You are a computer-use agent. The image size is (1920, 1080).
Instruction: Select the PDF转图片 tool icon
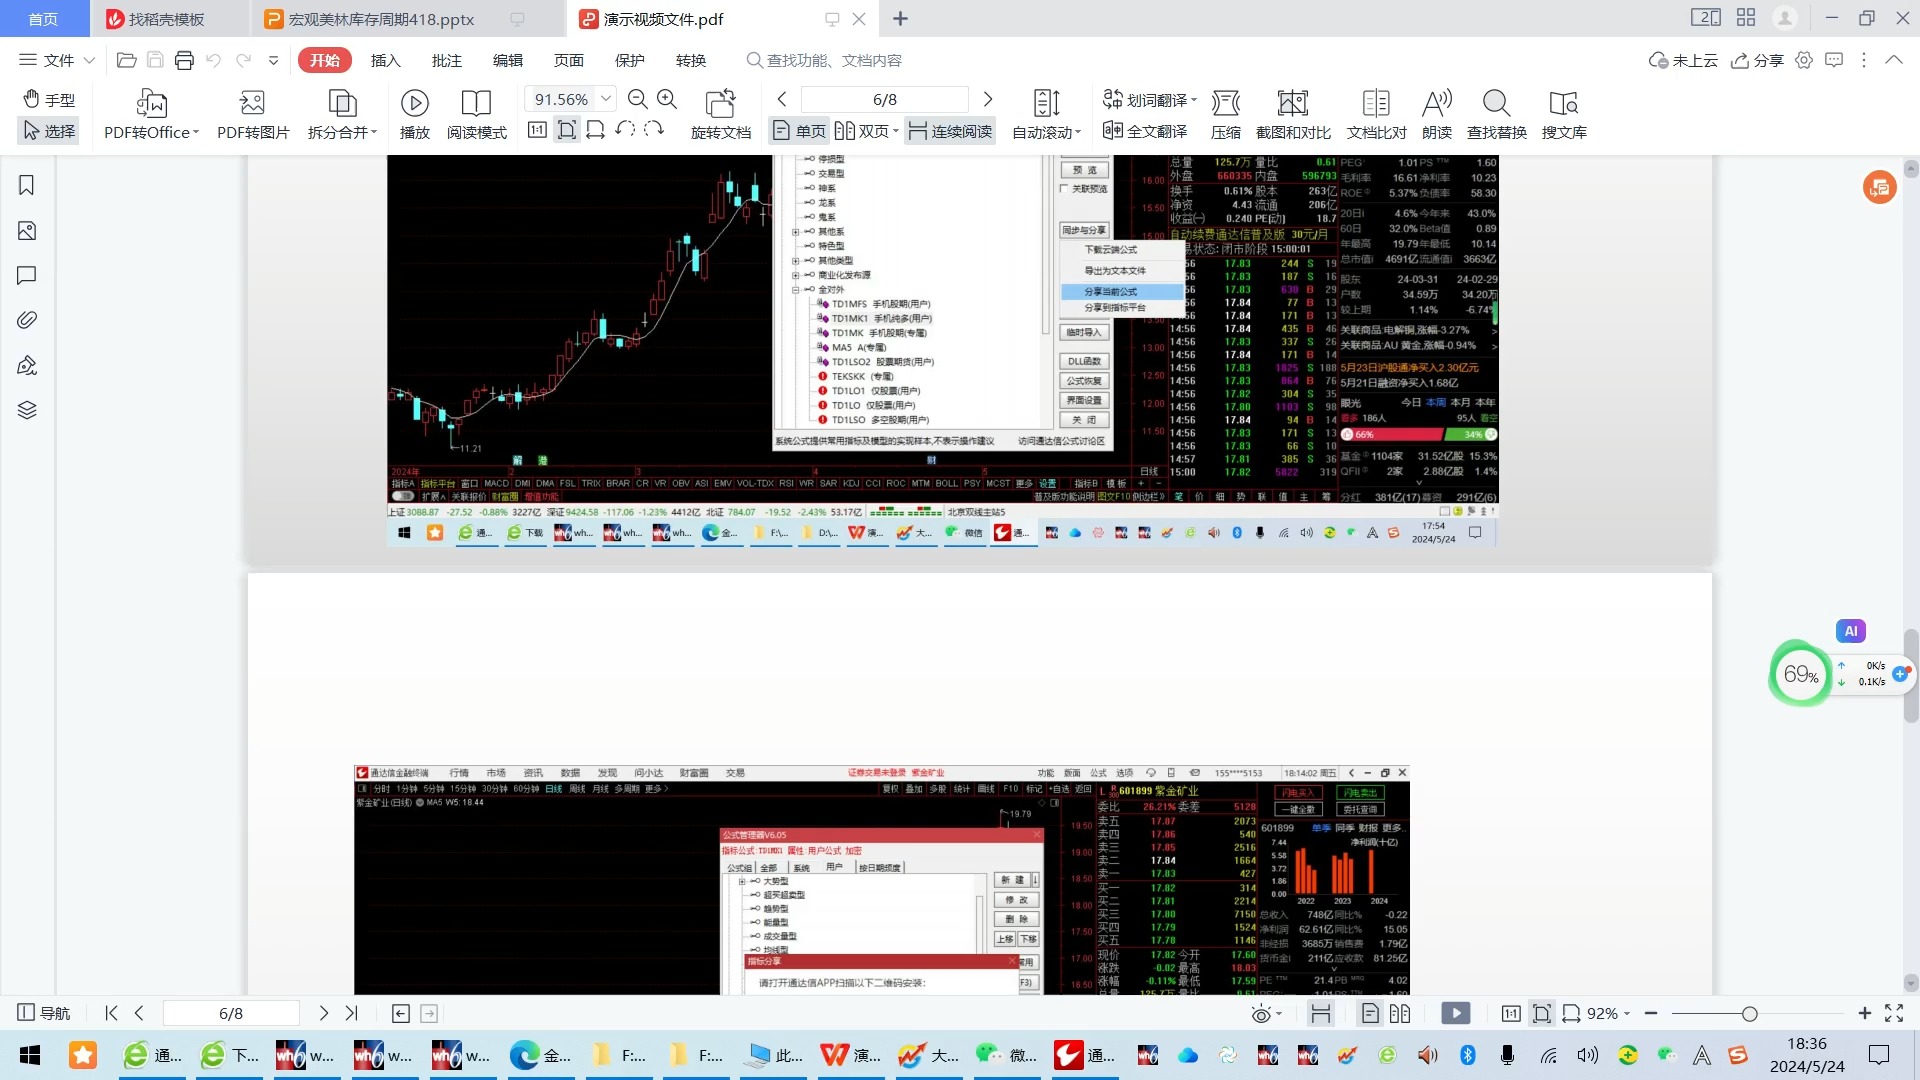pyautogui.click(x=252, y=115)
